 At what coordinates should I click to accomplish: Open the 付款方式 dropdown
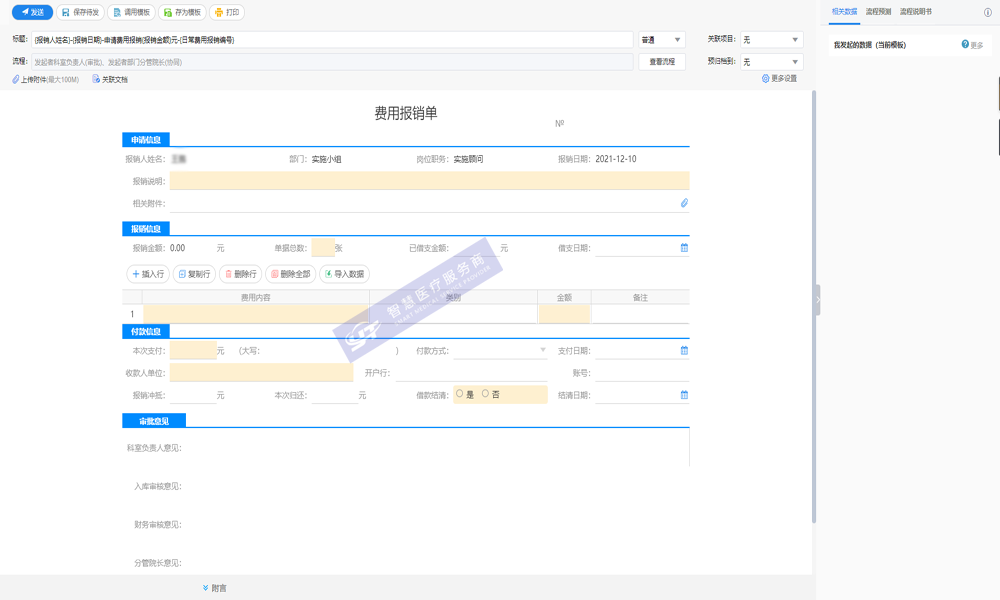click(500, 351)
